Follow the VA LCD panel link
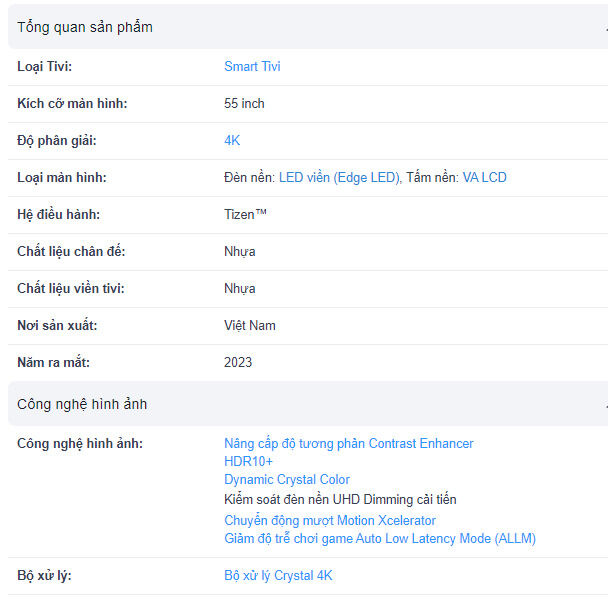This screenshot has width=608, height=600. coord(484,178)
